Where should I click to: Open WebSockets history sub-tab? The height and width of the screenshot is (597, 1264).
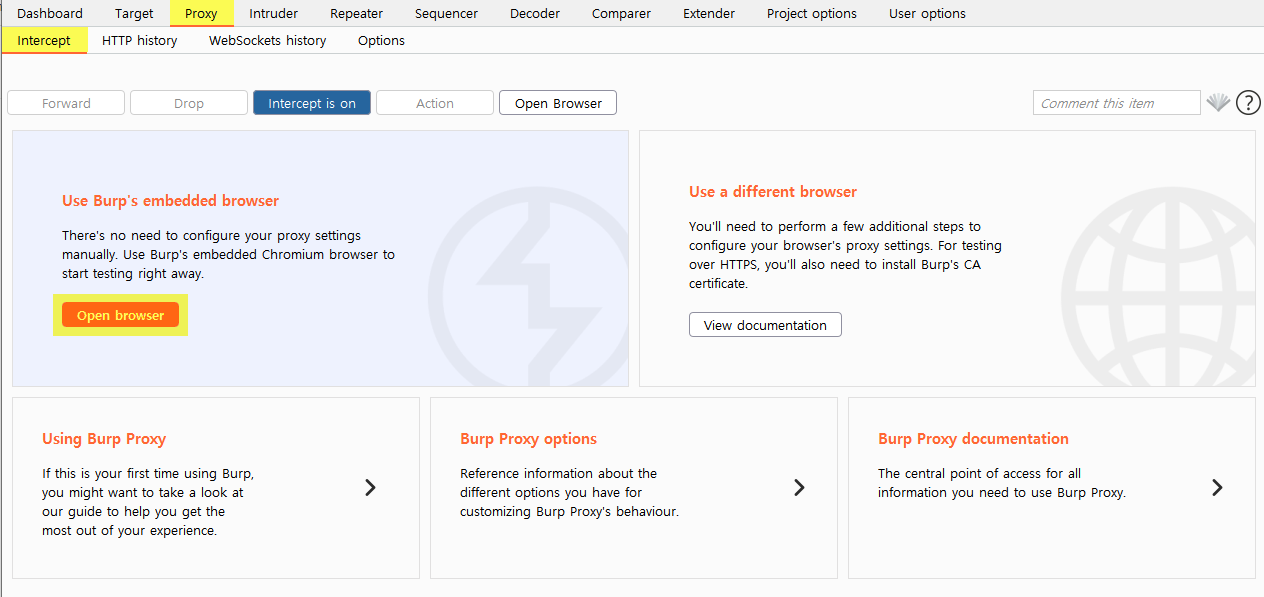[x=268, y=40]
